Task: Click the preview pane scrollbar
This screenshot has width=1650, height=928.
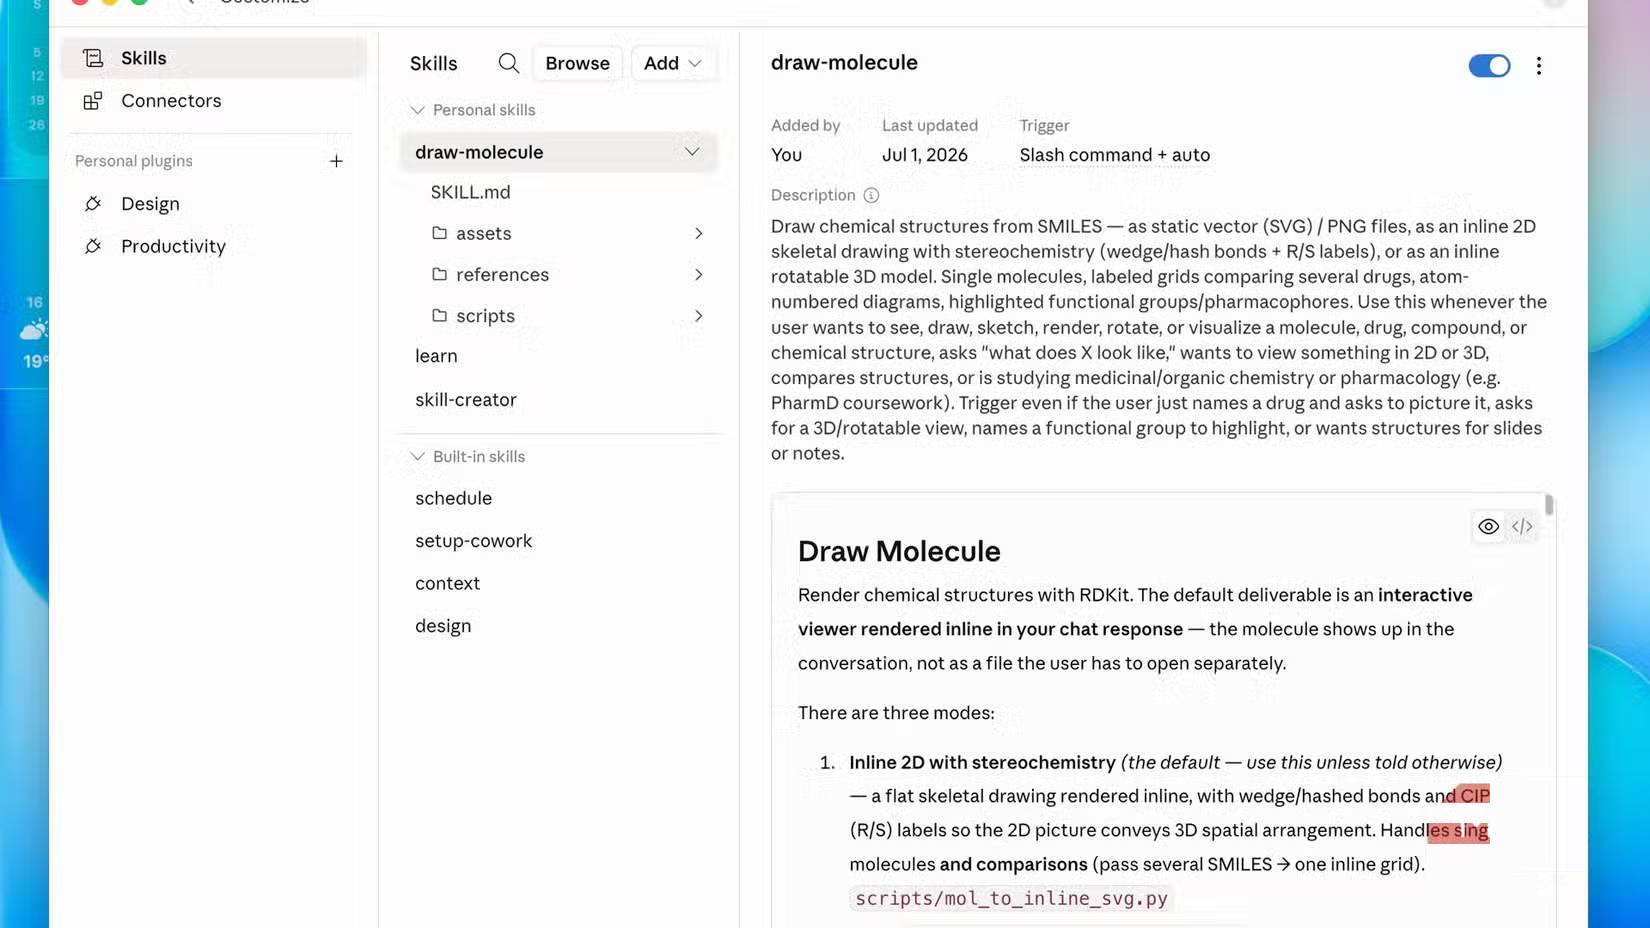Action: pyautogui.click(x=1548, y=504)
